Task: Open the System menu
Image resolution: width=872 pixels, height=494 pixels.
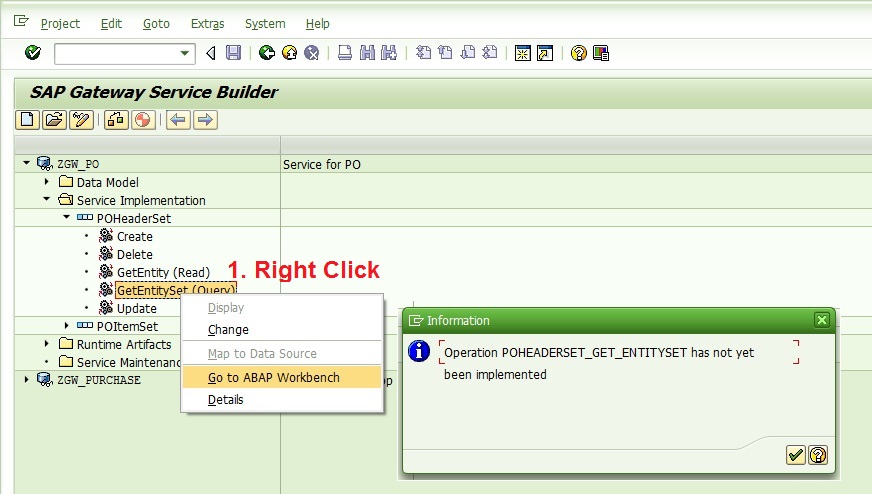Action: coord(265,23)
